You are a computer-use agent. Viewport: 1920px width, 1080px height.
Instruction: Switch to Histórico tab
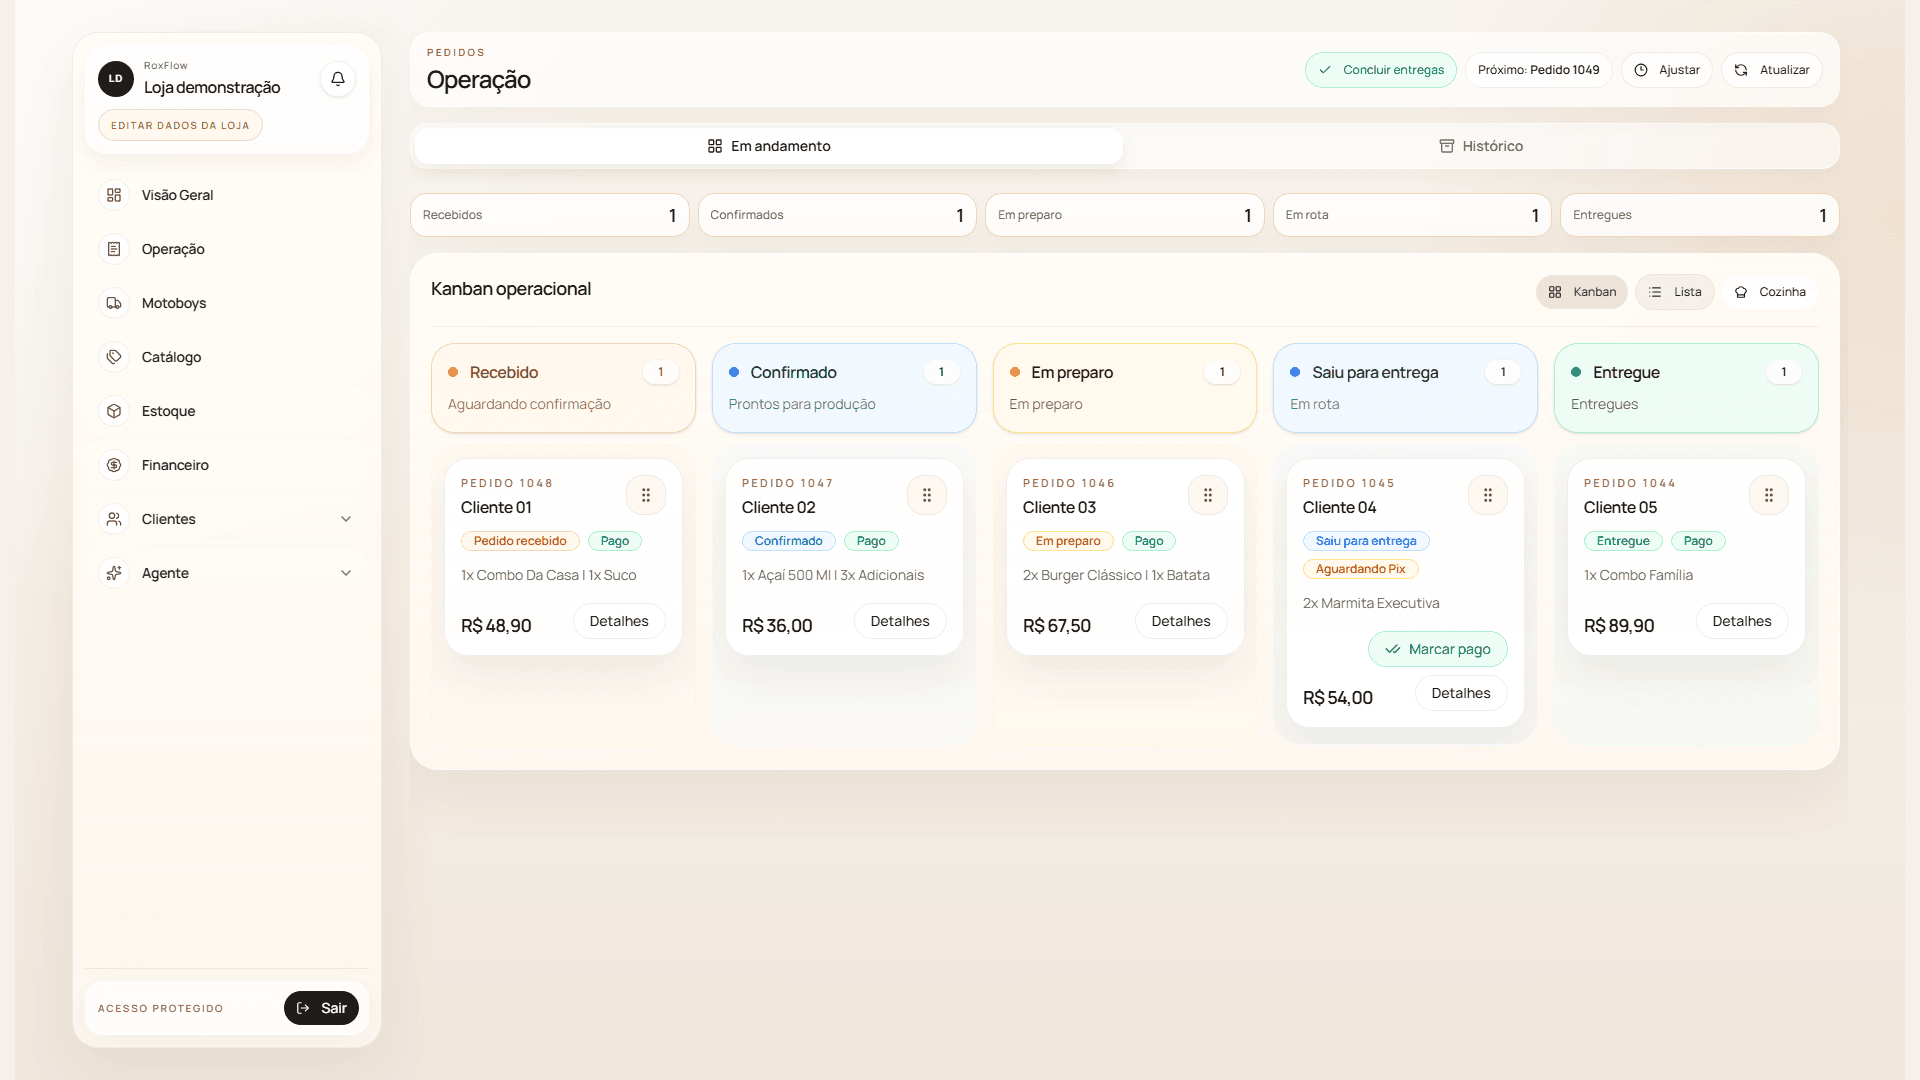[x=1481, y=146]
